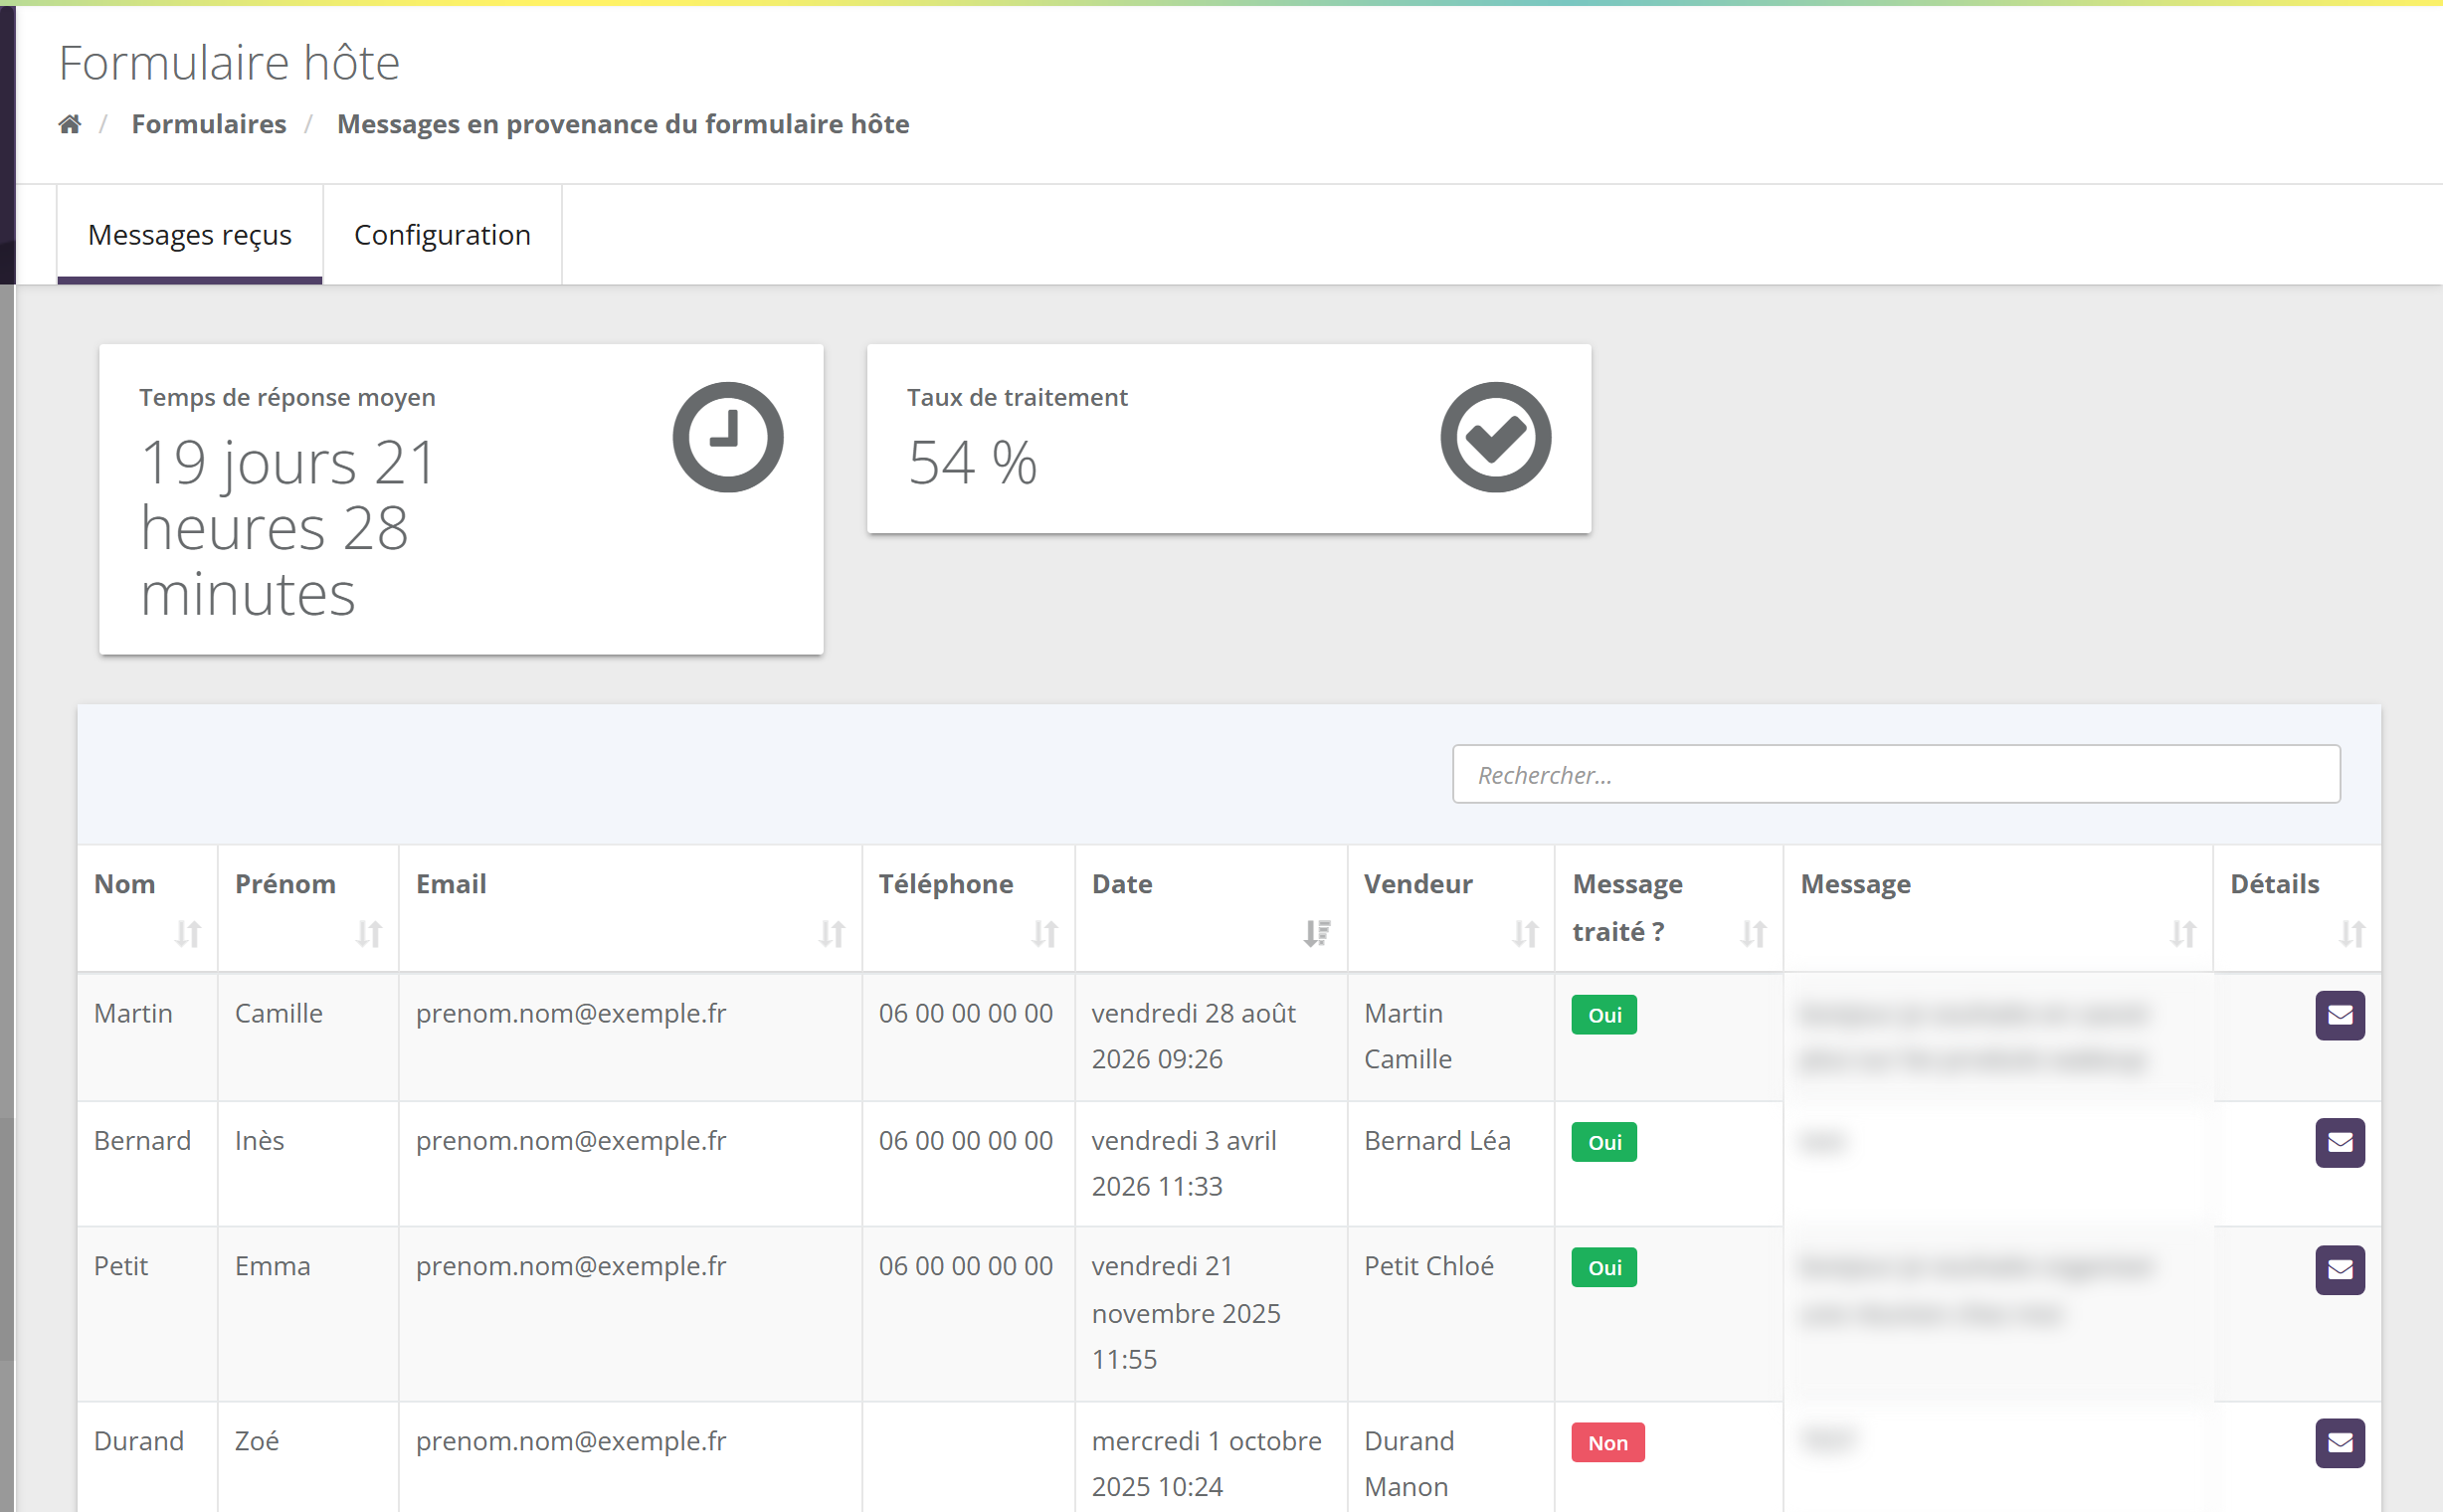Open the Messages en provenance du formulaire hôte breadcrumb
The height and width of the screenshot is (1512, 2443).
pyautogui.click(x=623, y=124)
